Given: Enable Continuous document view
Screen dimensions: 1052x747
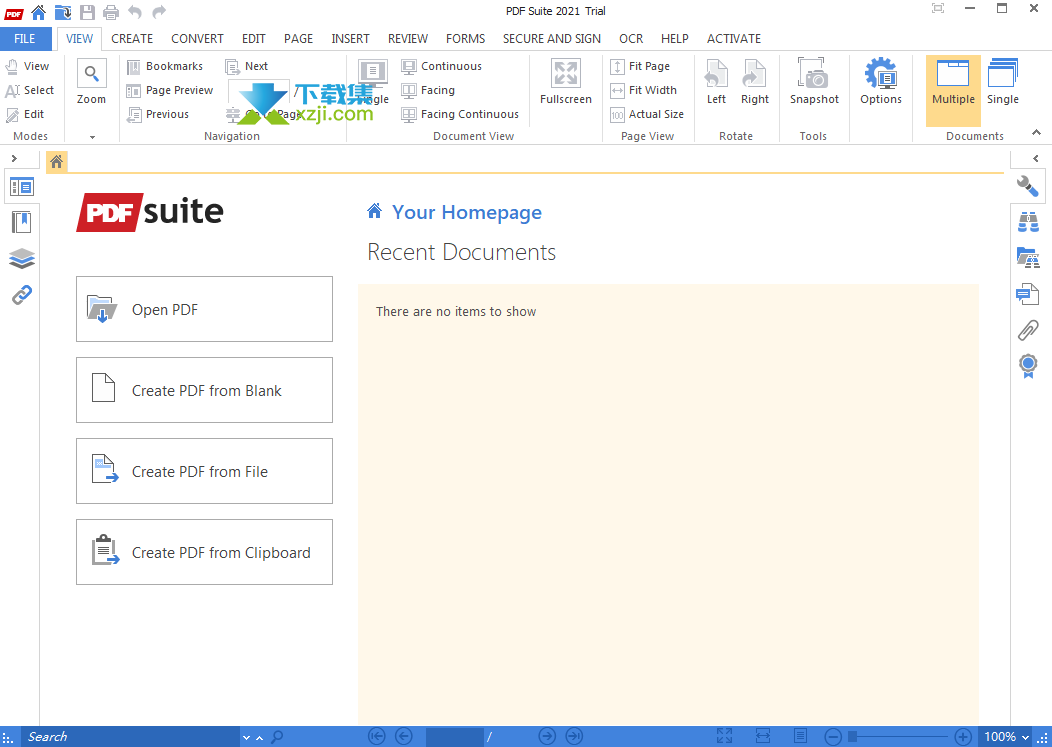Looking at the screenshot, I should click(441, 66).
